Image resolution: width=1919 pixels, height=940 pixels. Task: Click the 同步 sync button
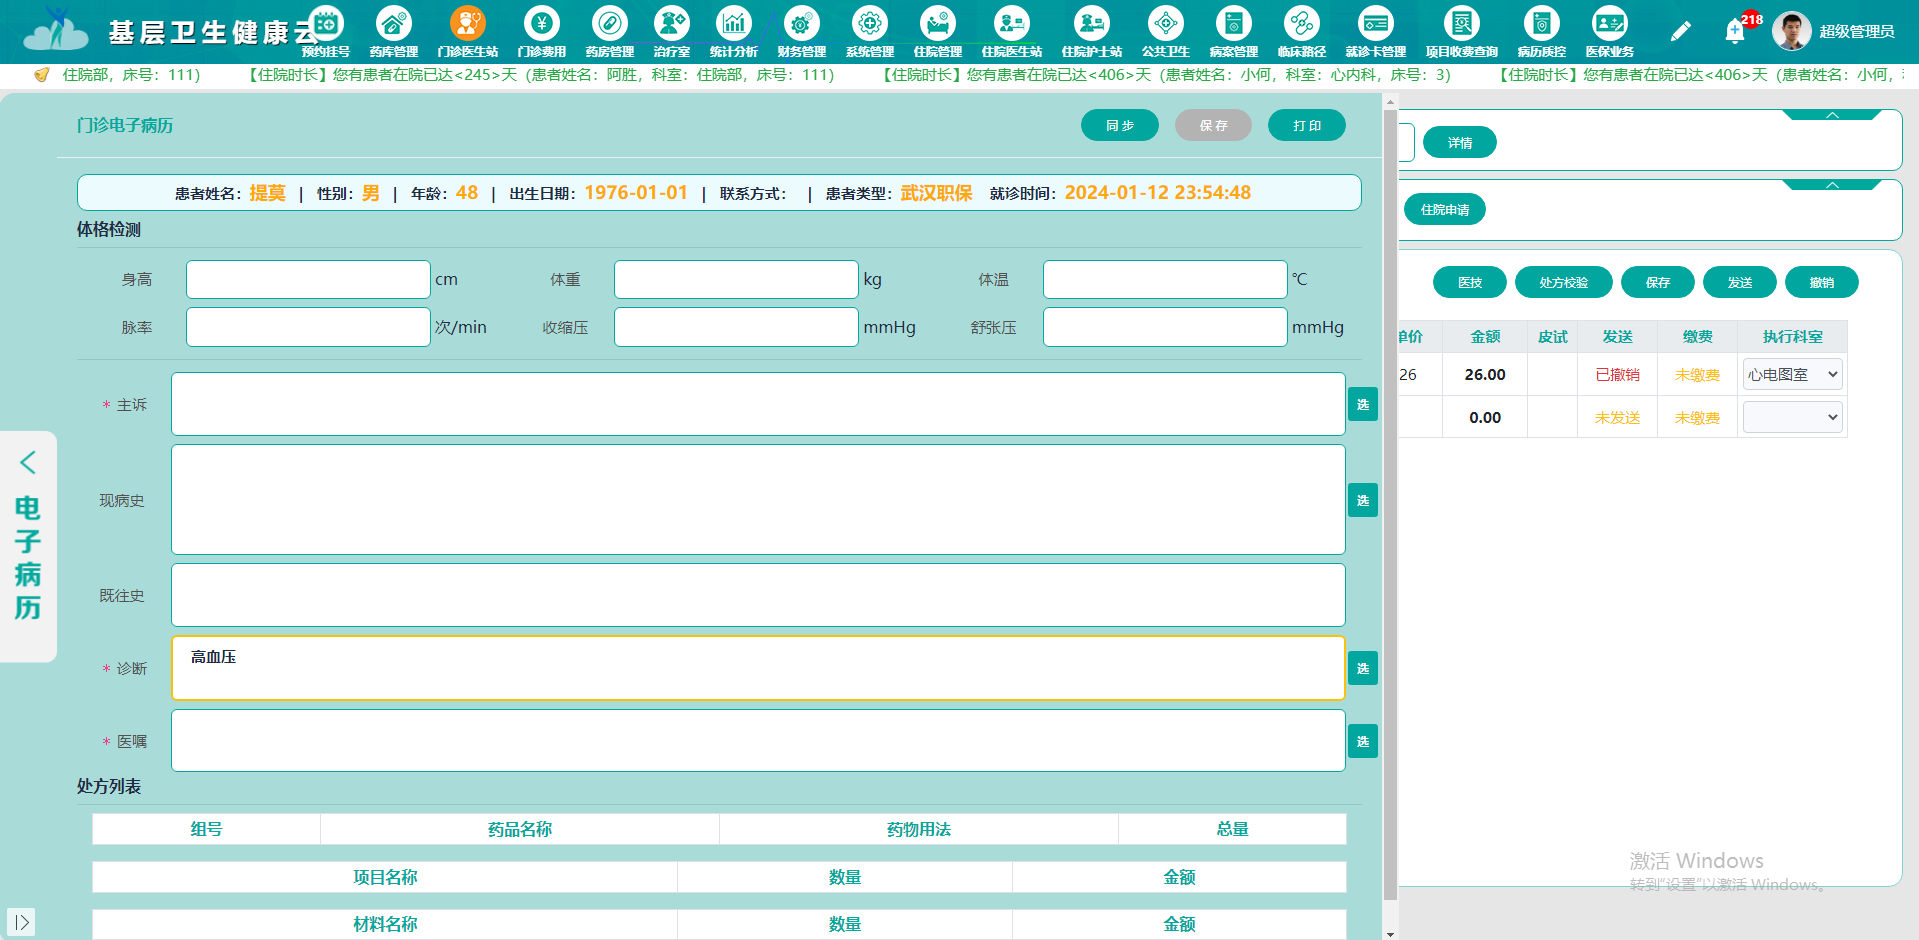pyautogui.click(x=1120, y=125)
